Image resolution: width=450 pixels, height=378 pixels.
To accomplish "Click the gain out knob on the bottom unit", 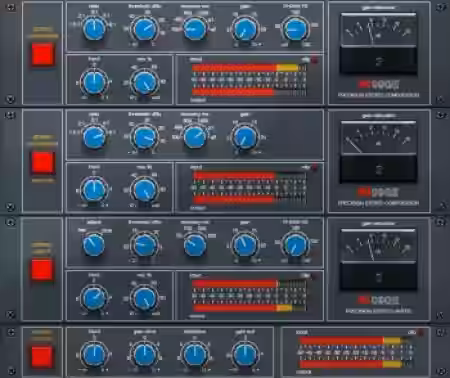I will tap(245, 355).
